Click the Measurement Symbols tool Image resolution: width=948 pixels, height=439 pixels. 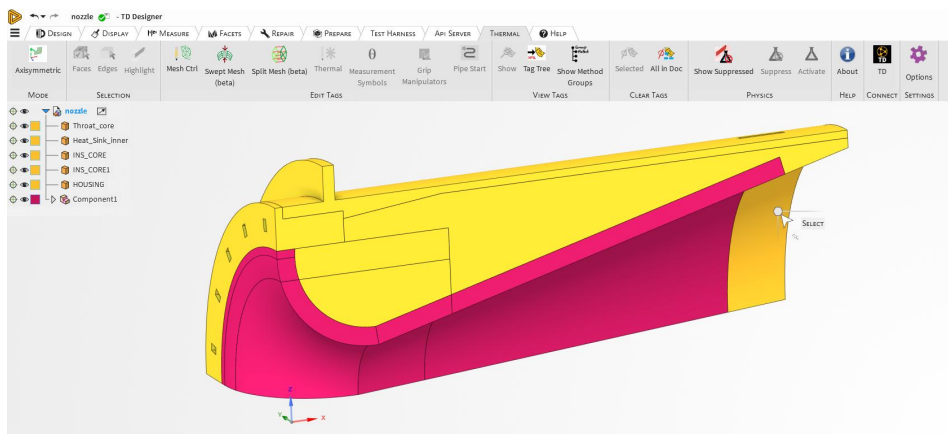tap(372, 65)
